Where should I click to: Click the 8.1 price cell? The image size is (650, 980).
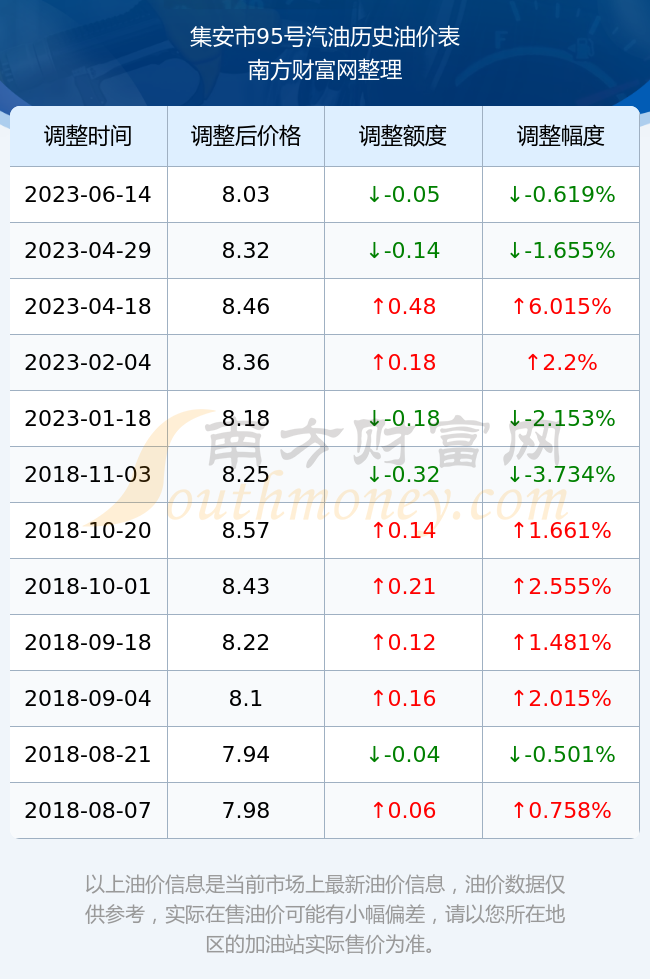[246, 698]
